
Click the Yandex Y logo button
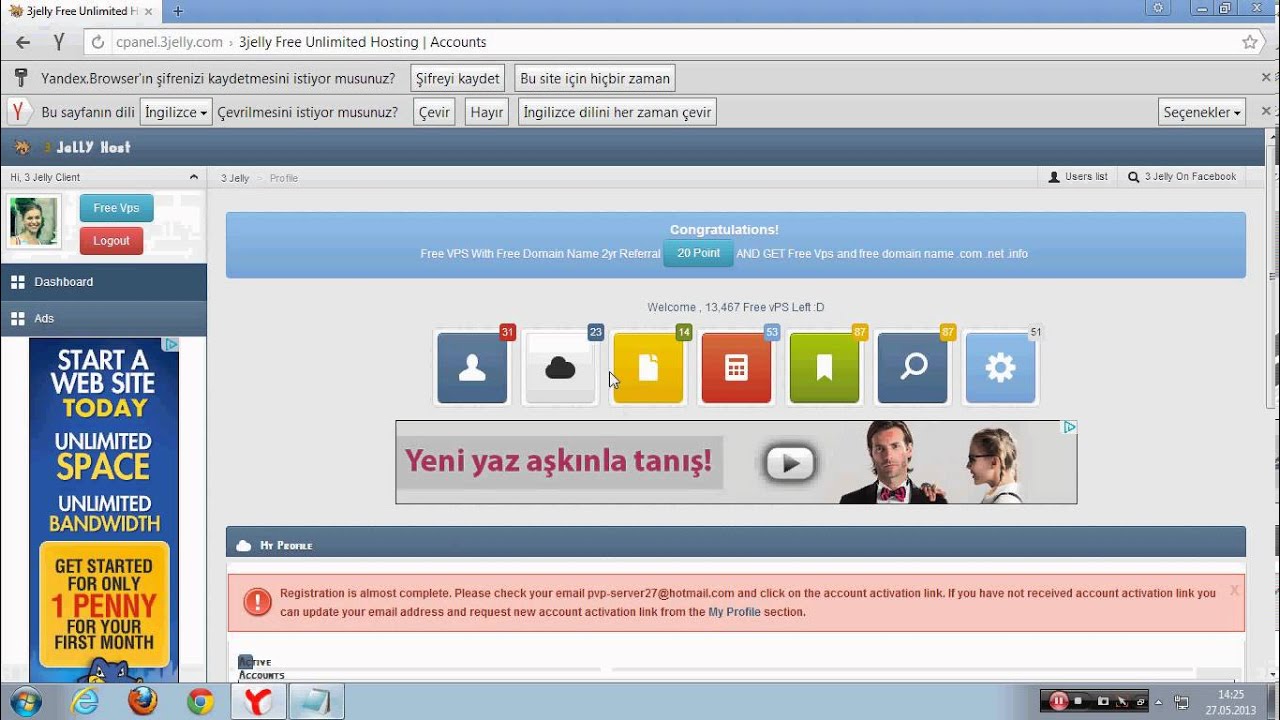(59, 42)
